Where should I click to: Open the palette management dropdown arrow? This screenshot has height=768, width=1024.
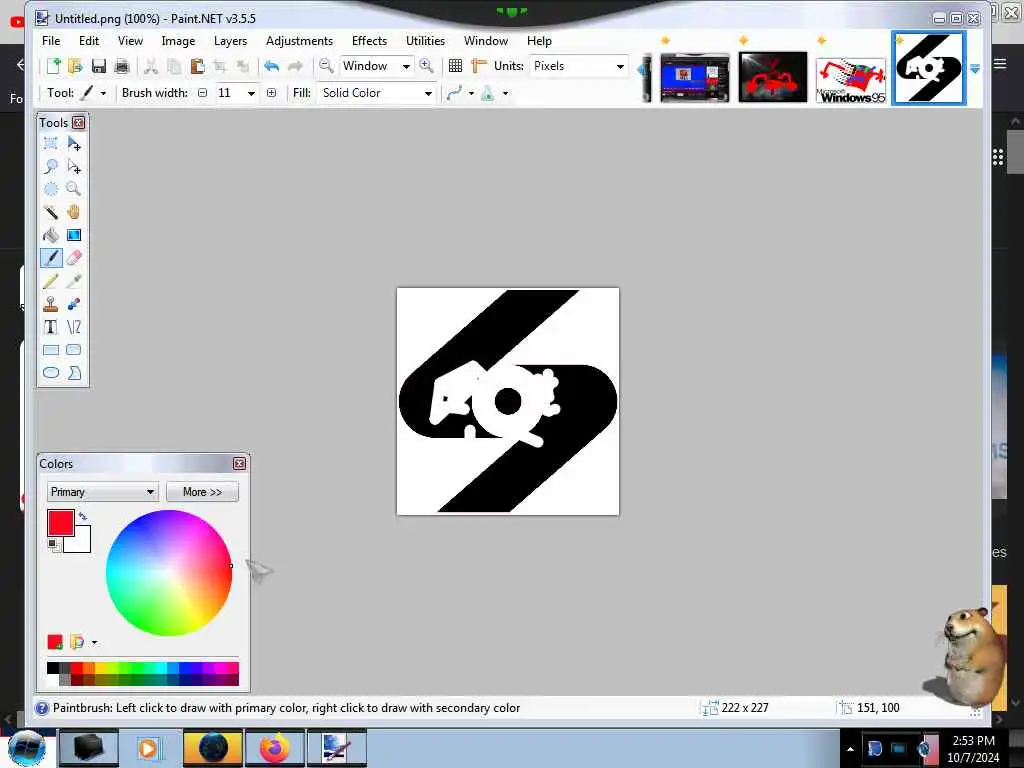click(x=95, y=643)
